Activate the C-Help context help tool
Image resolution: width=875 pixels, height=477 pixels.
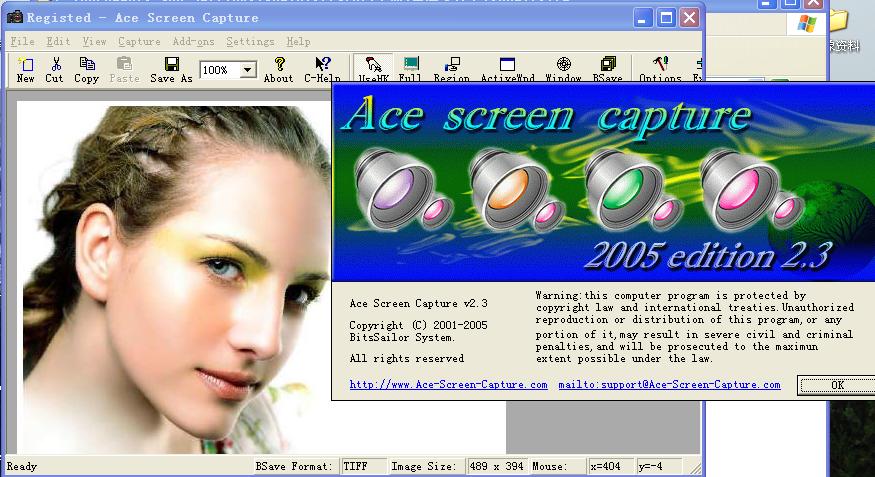coord(323,70)
